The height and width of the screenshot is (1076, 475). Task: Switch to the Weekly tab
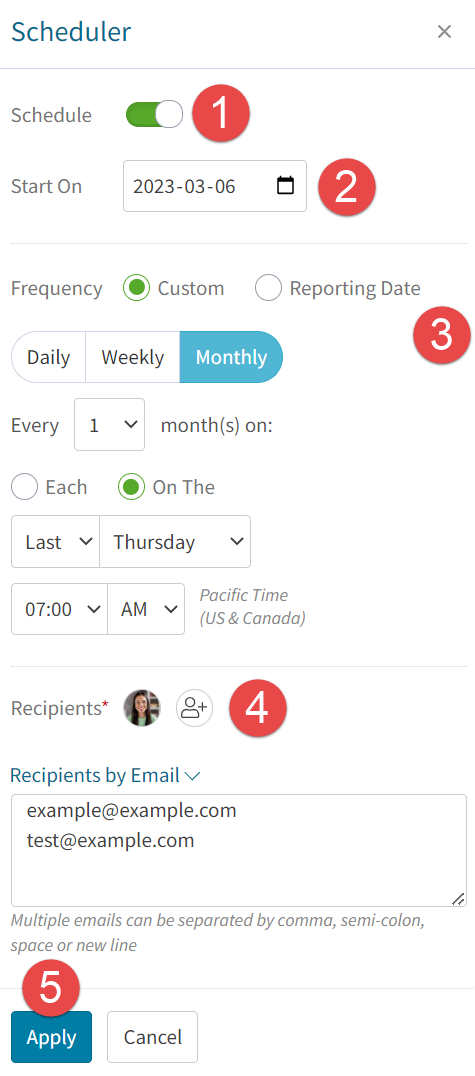[132, 358]
